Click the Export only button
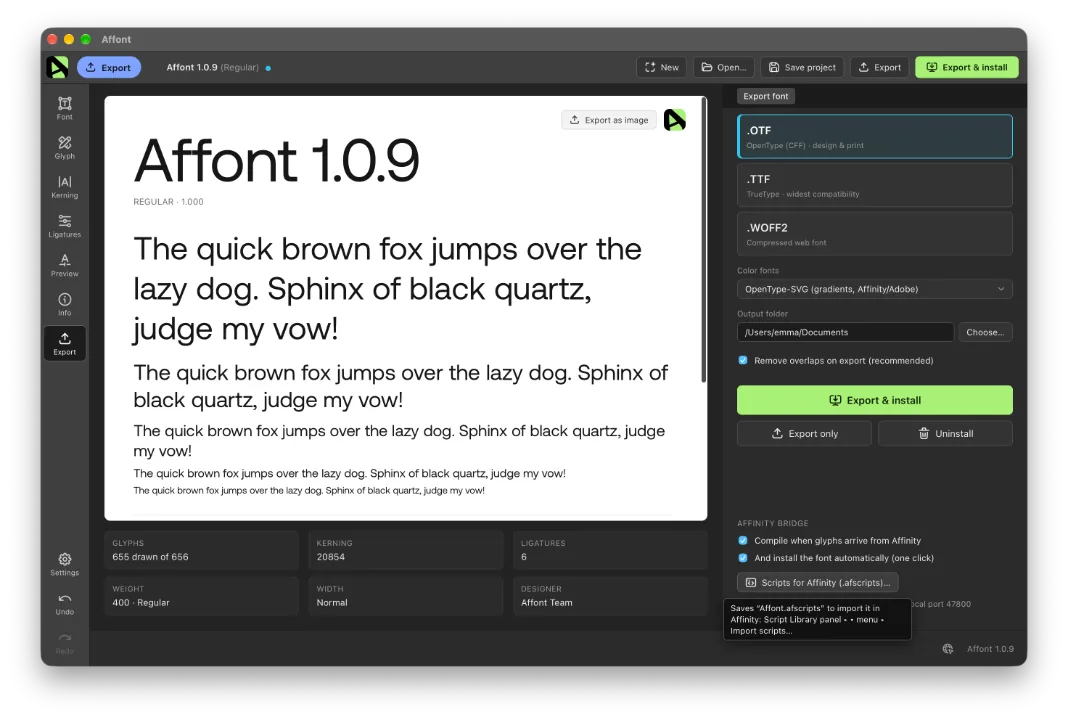The image size is (1068, 720). coord(804,433)
